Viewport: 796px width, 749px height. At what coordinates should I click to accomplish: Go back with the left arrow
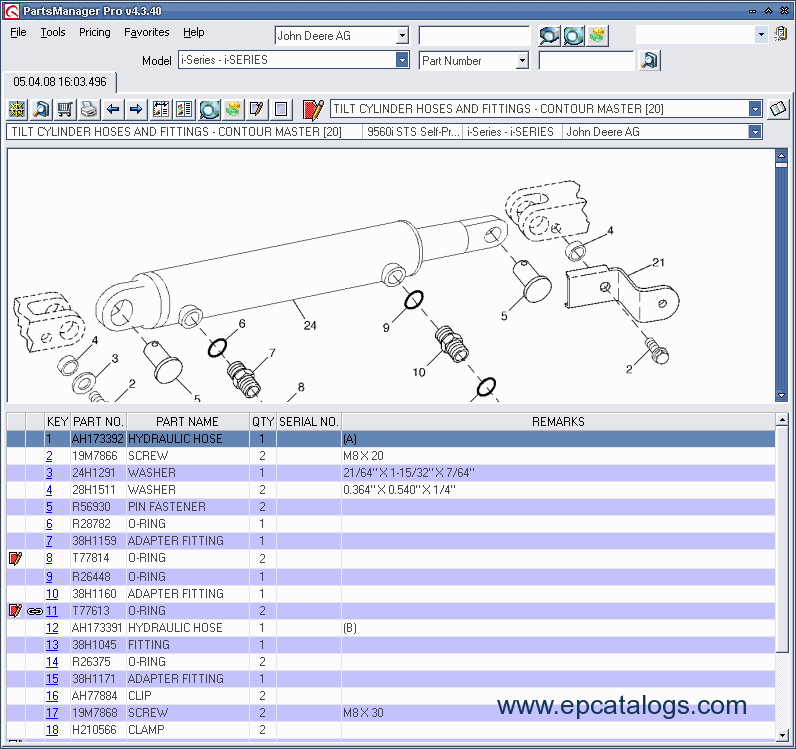pyautogui.click(x=113, y=109)
